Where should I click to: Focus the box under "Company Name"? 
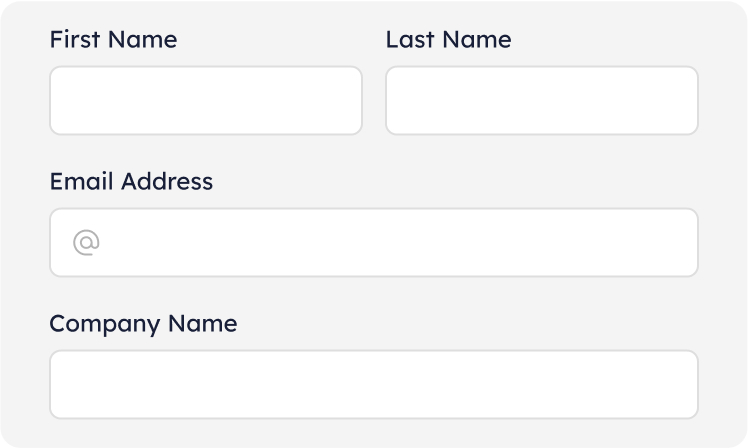click(373, 384)
